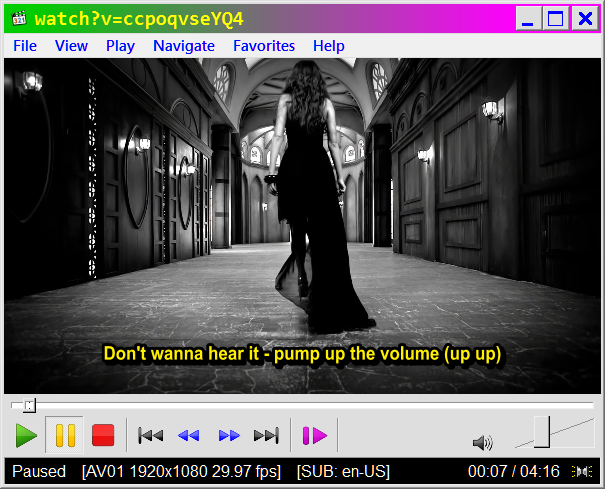The width and height of the screenshot is (605, 489).
Task: Click the blue rewind arrows
Action: click(x=189, y=436)
